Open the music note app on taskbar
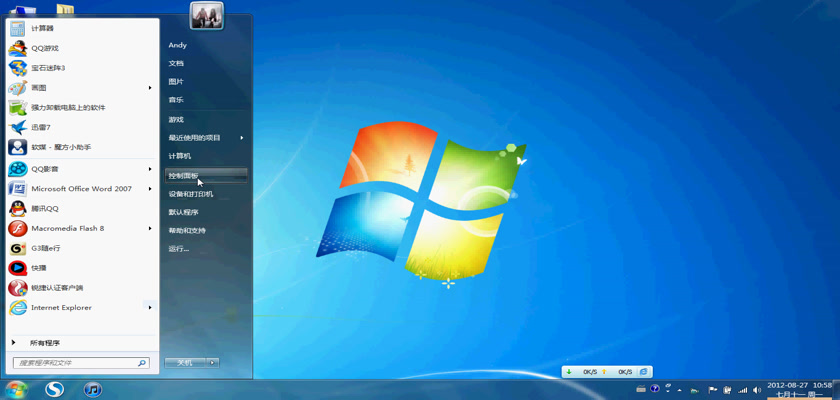This screenshot has height=400, width=840. (93, 389)
